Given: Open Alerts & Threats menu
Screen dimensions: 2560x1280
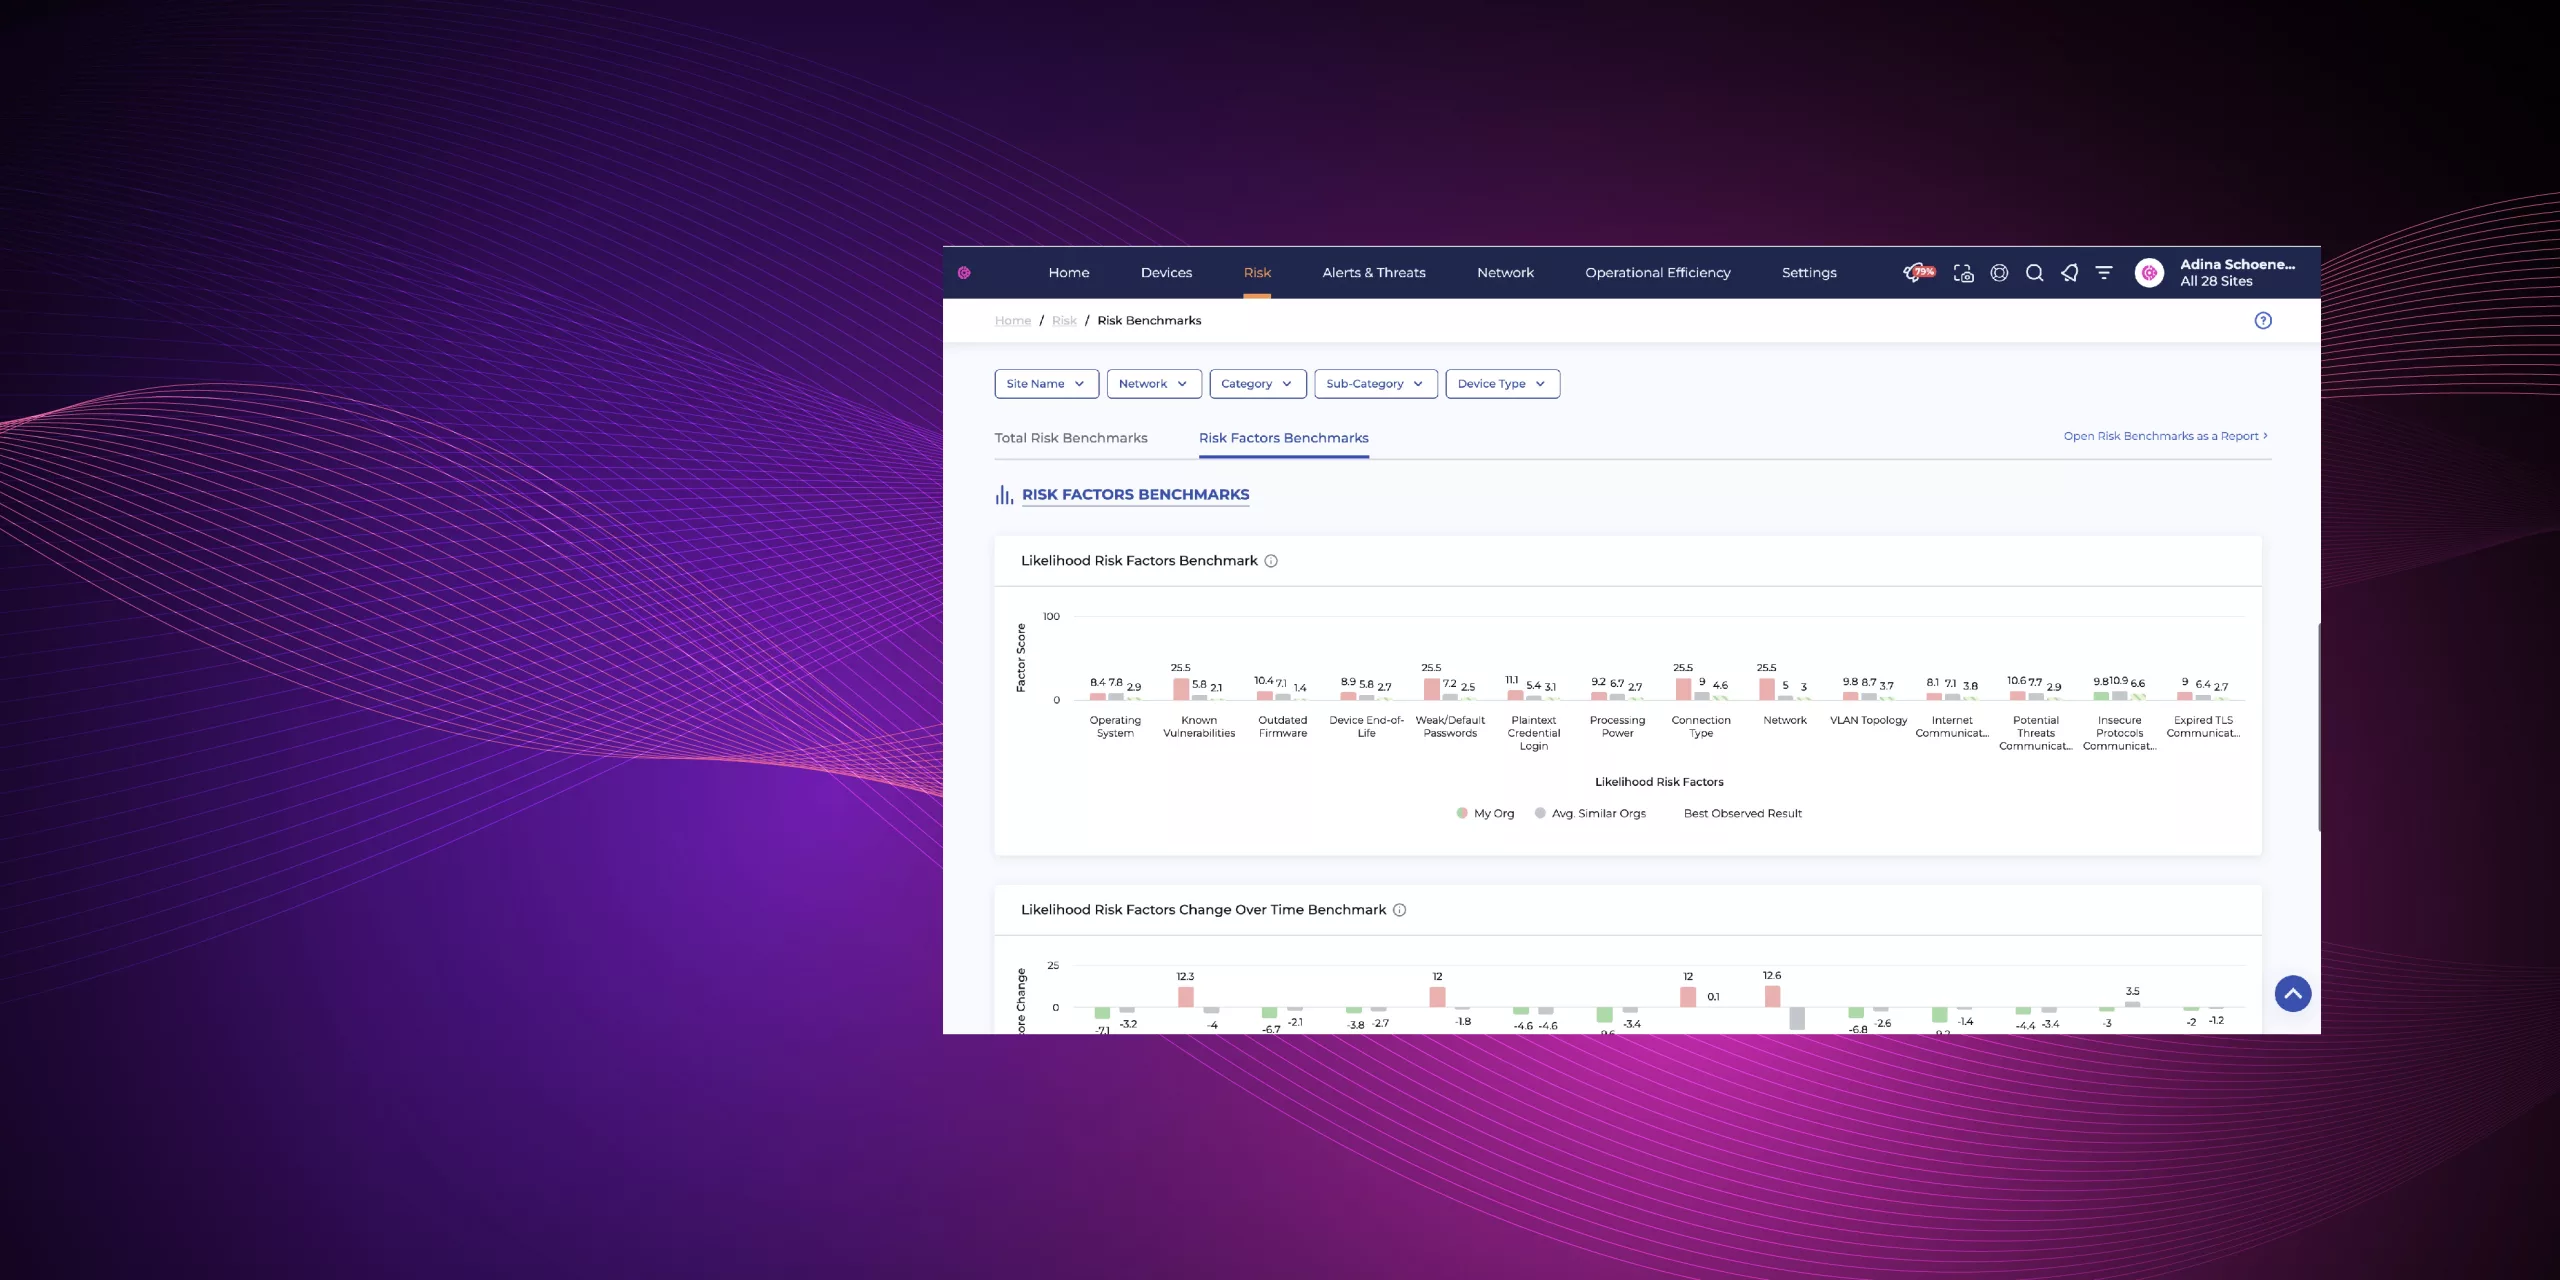Looking at the screenshot, I should click(1373, 273).
